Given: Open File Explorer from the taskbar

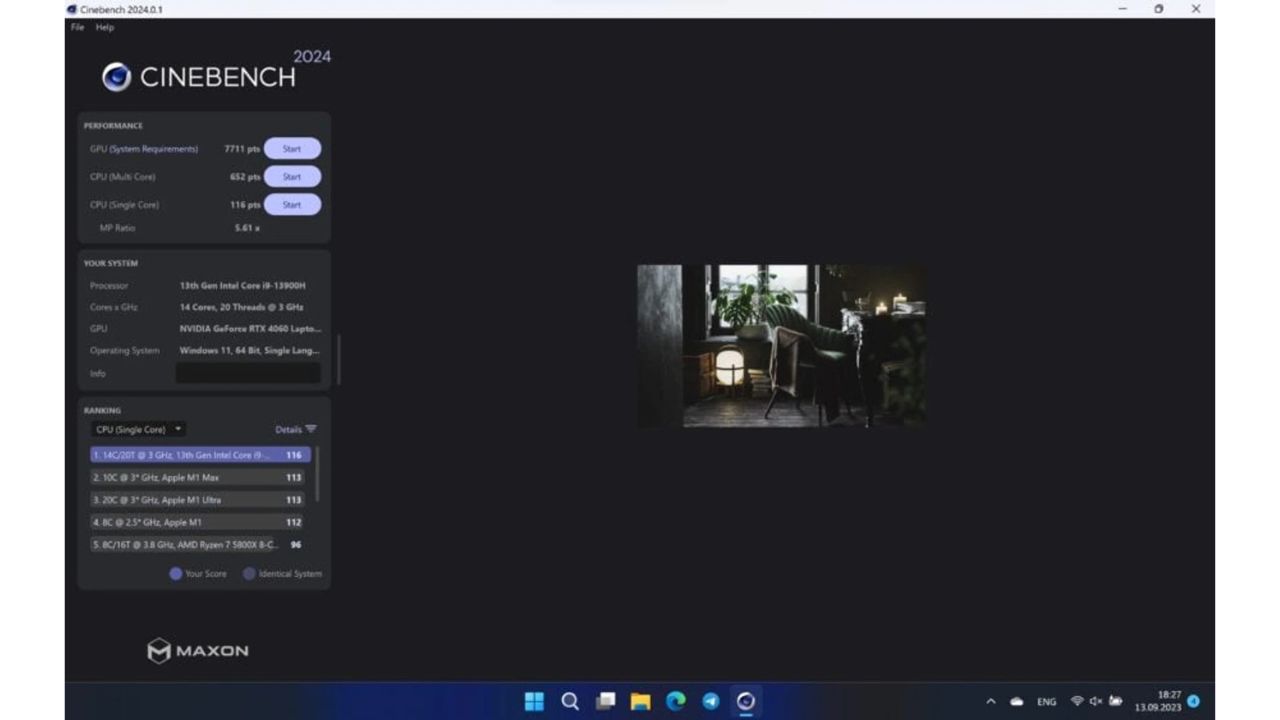Looking at the screenshot, I should coord(641,701).
